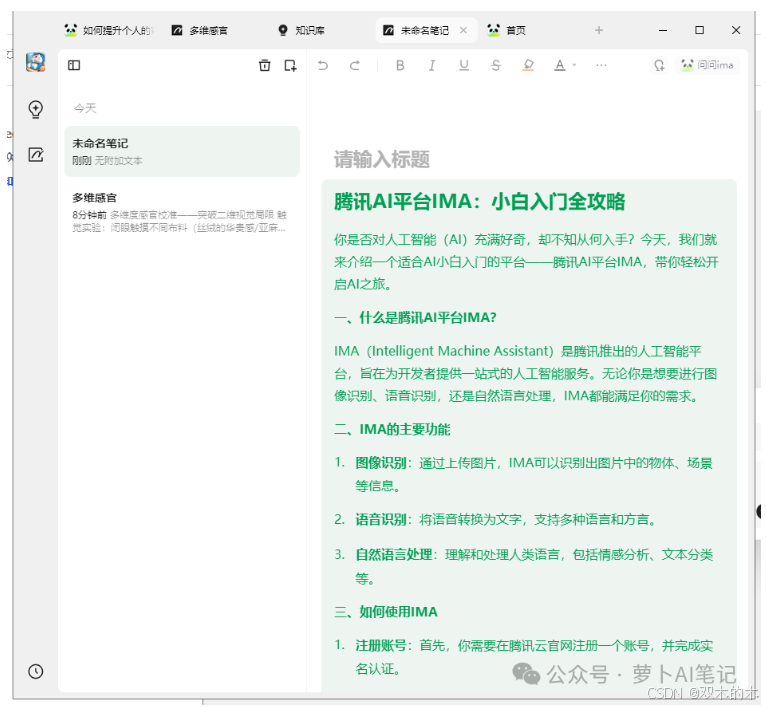The width and height of the screenshot is (766, 707).
Task: Undo the last edit
Action: pos(323,65)
